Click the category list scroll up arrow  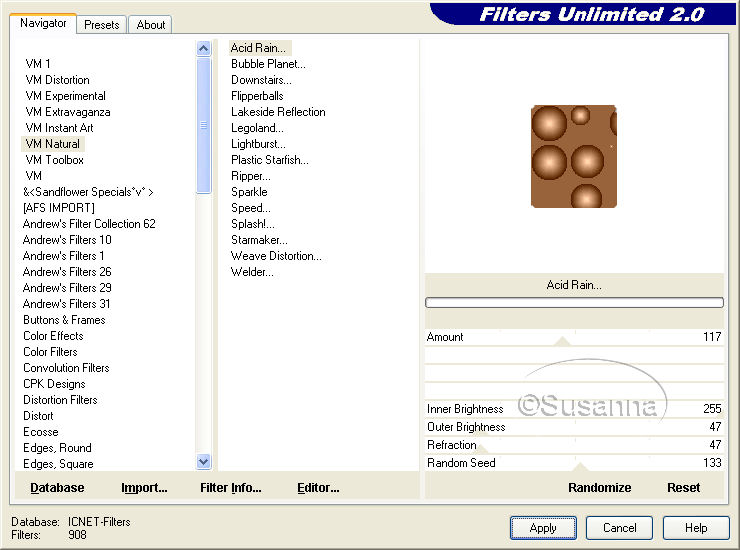click(x=204, y=48)
